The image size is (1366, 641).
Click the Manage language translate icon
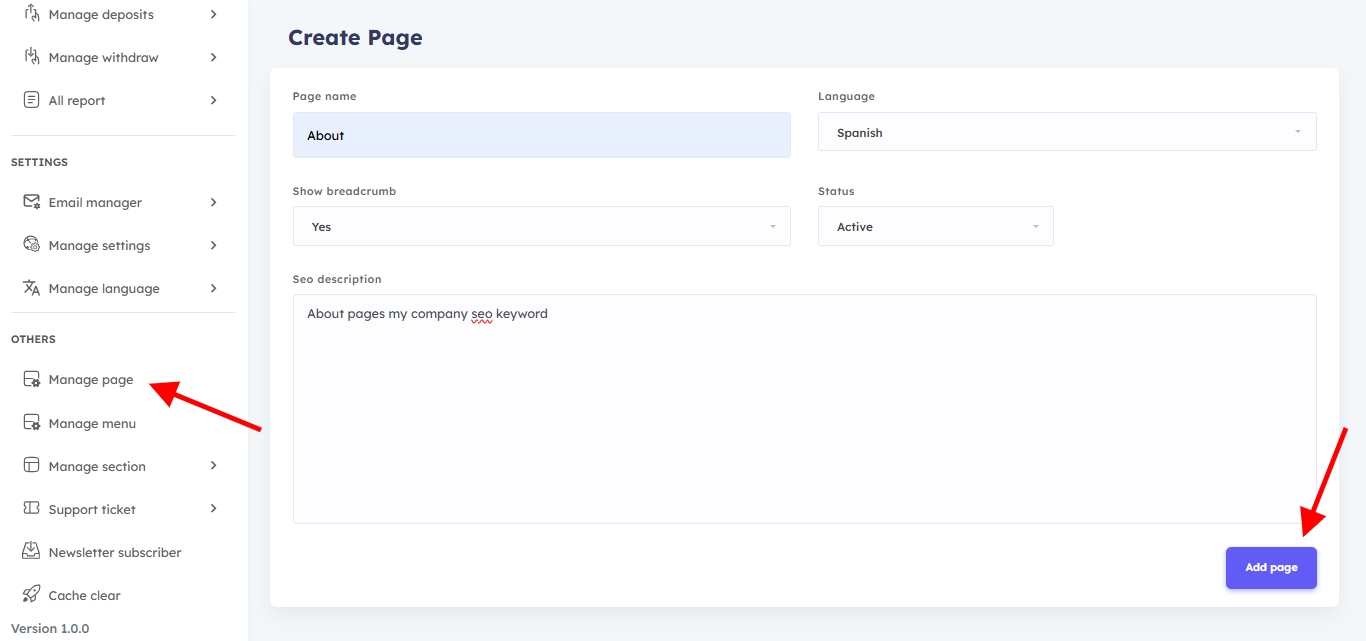[x=32, y=288]
